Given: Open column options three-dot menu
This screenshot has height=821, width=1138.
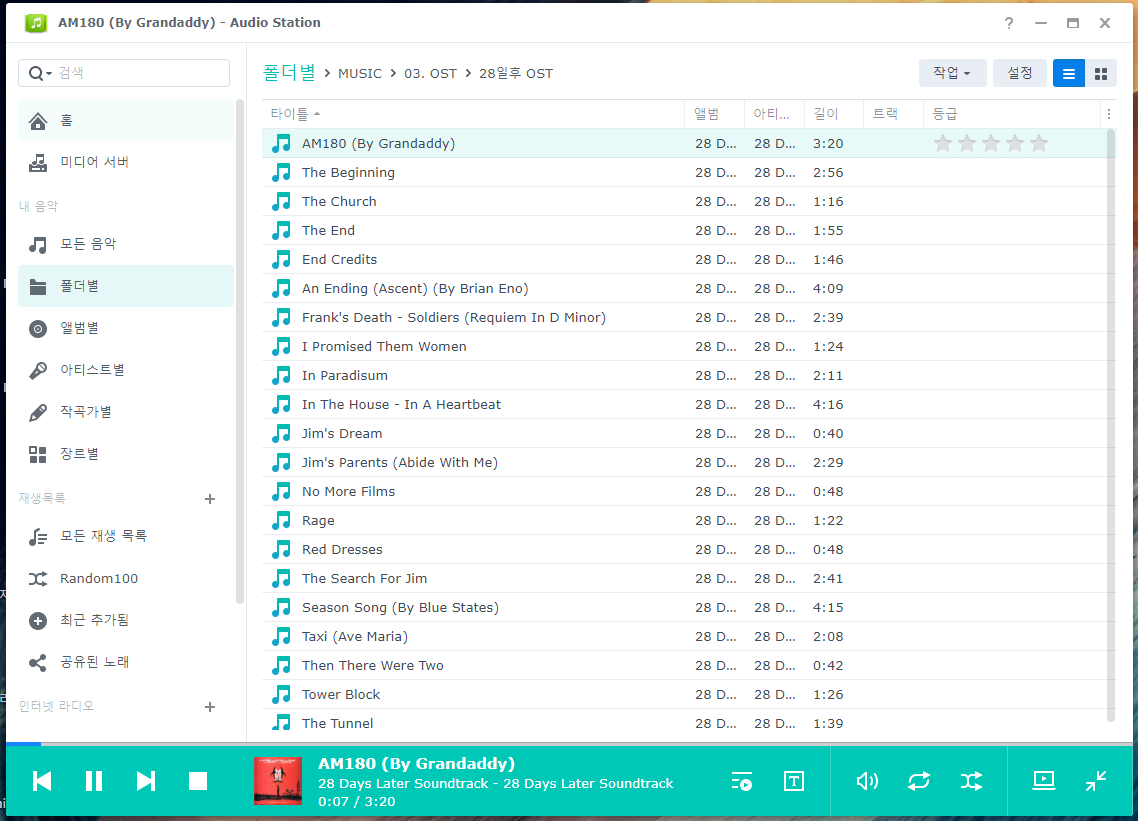Looking at the screenshot, I should click(x=1108, y=114).
